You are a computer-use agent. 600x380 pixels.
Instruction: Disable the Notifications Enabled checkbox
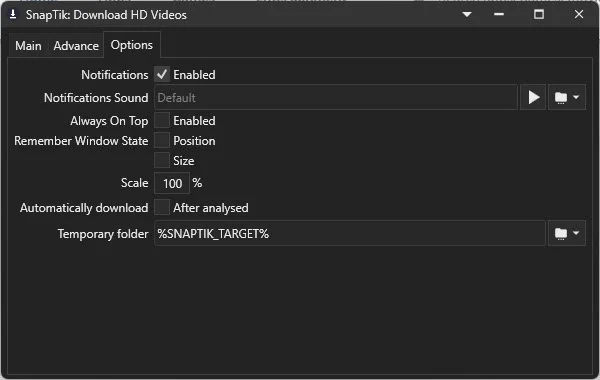[x=162, y=74]
